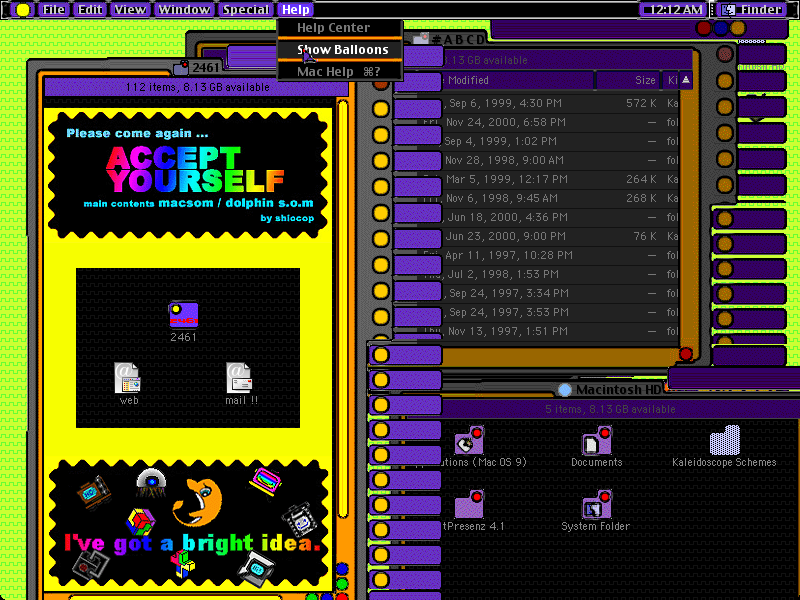The width and height of the screenshot is (800, 600).
Task: Click the 2461 window title
Action: (206, 67)
